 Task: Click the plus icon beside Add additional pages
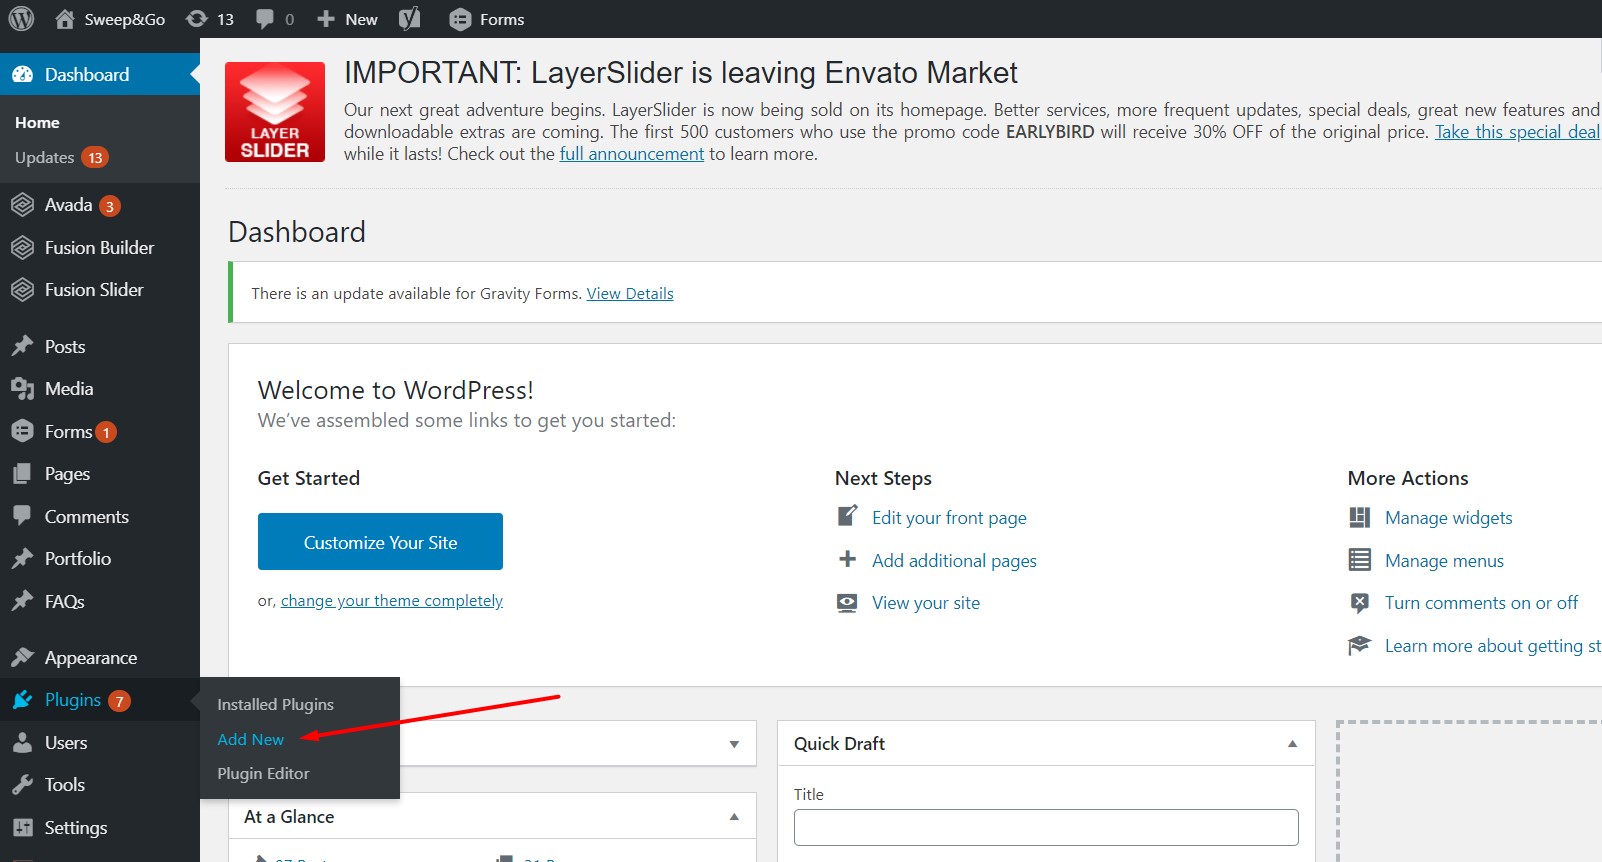tap(847, 559)
